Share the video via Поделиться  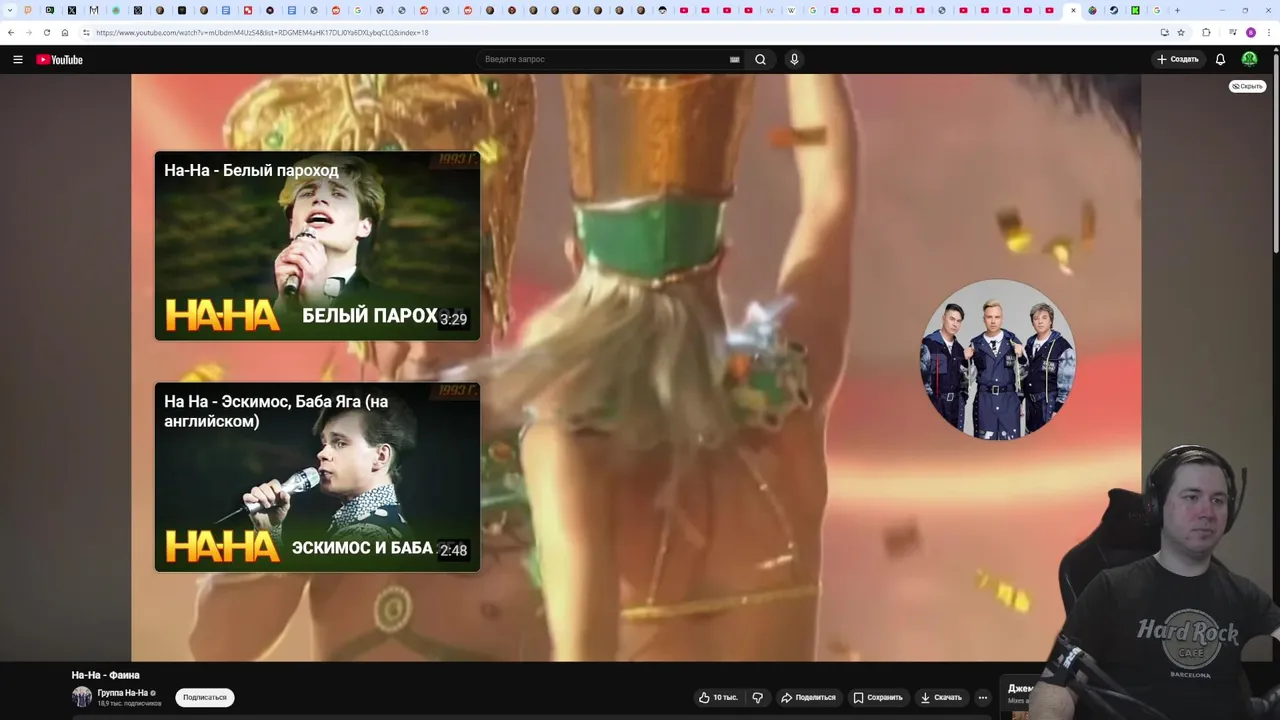click(808, 697)
